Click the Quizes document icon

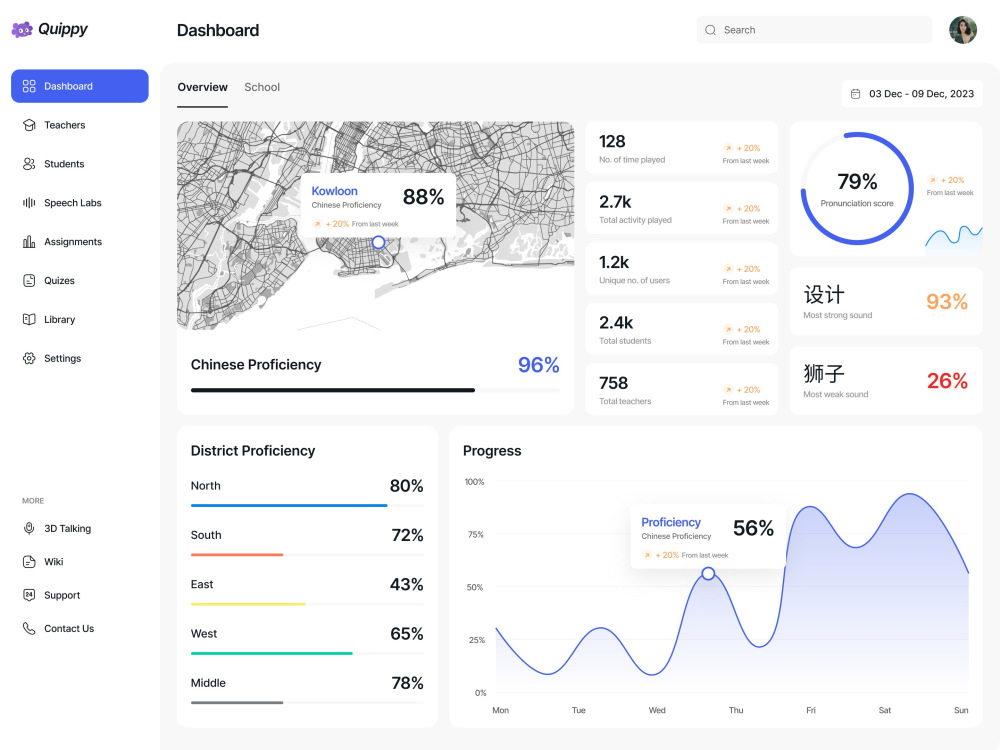pos(29,281)
